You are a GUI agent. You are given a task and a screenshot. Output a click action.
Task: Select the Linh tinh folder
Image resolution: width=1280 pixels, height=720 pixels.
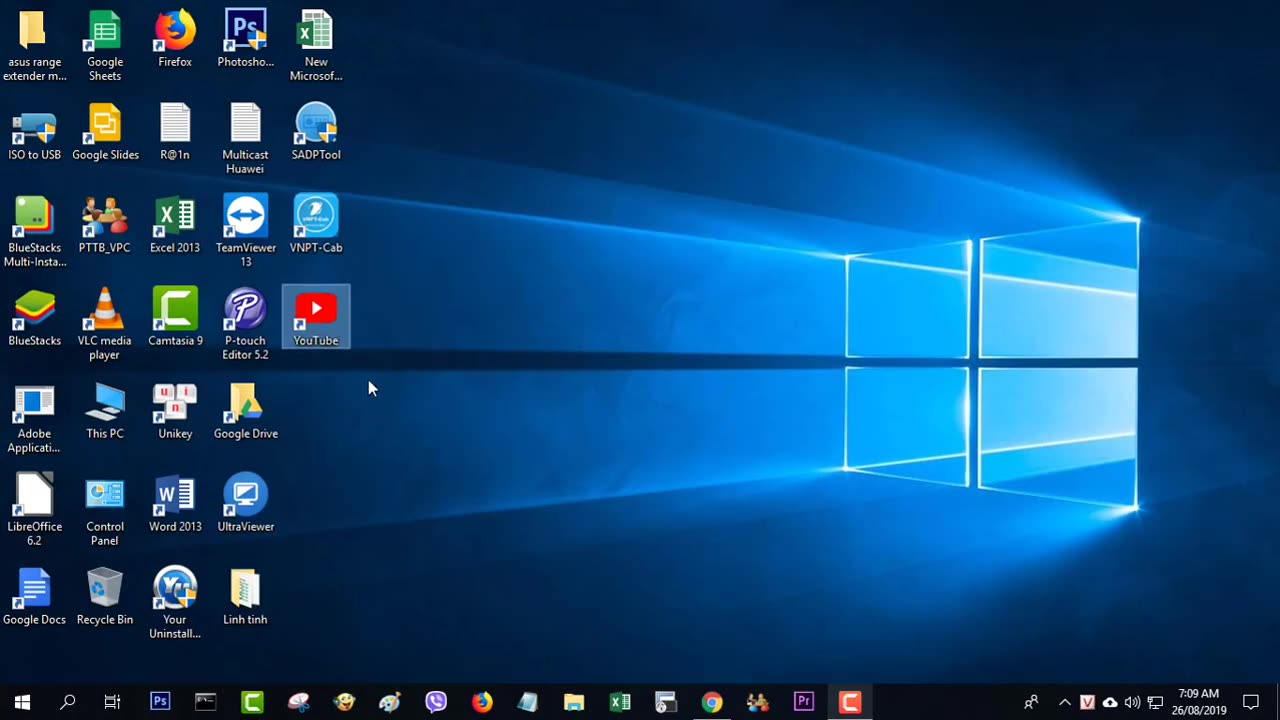[245, 598]
